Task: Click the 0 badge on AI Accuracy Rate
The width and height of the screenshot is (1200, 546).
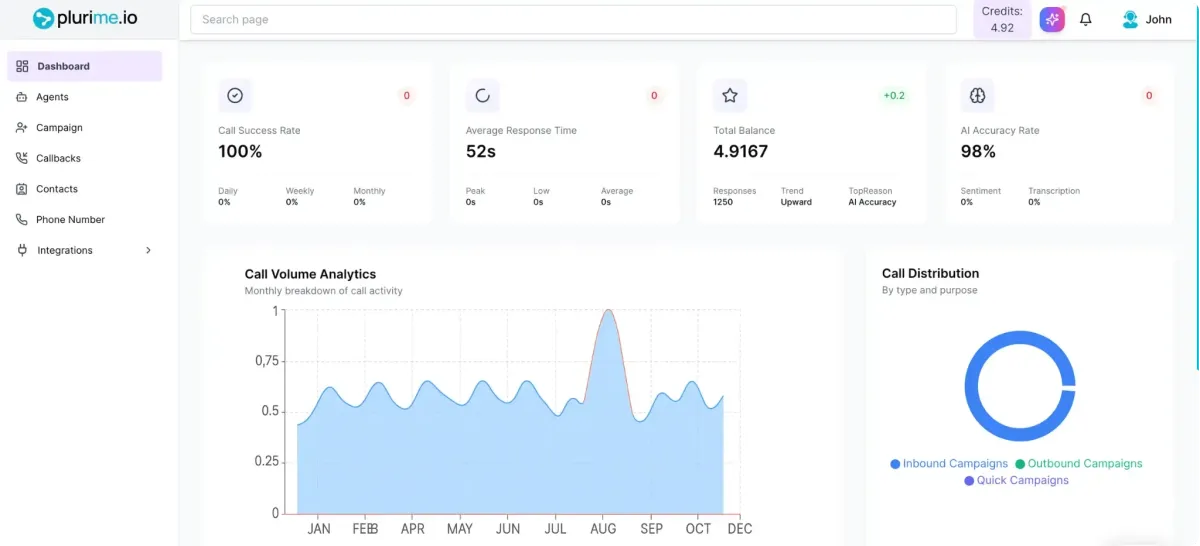Action: coord(1149,96)
